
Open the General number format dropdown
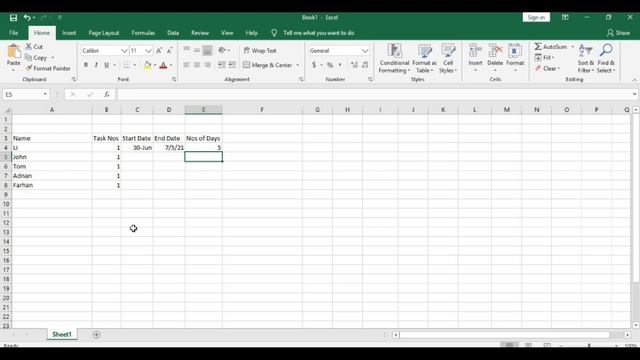pyautogui.click(x=365, y=51)
